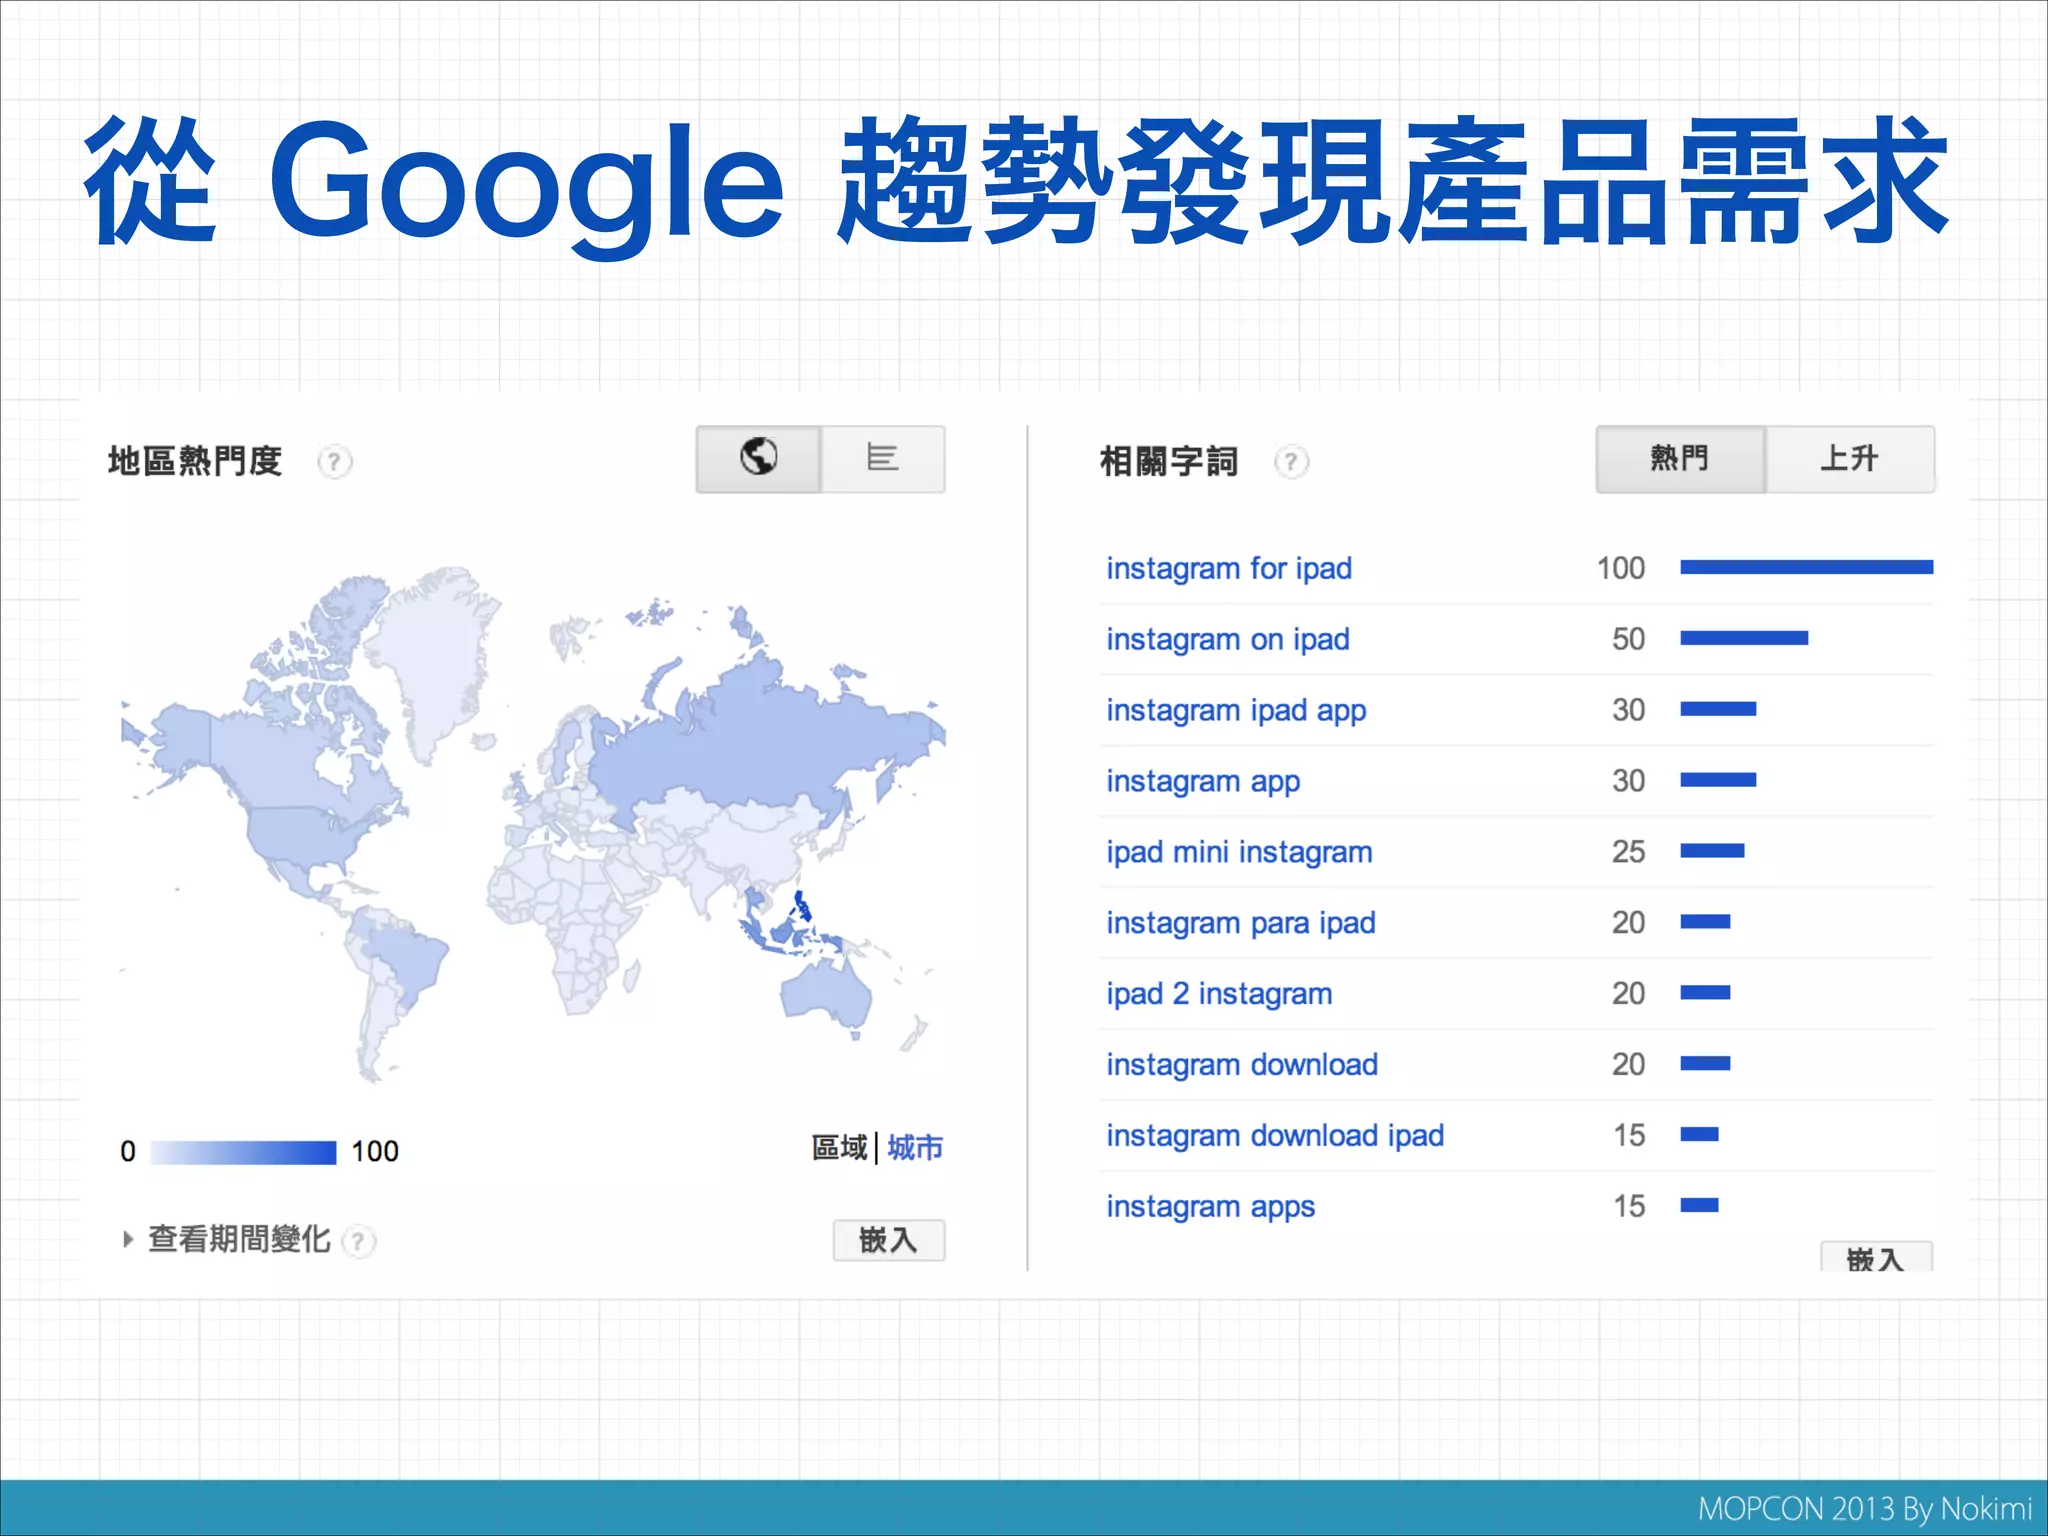The height and width of the screenshot is (1536, 2048).
Task: Select the 區域 view option
Action: coord(839,1148)
